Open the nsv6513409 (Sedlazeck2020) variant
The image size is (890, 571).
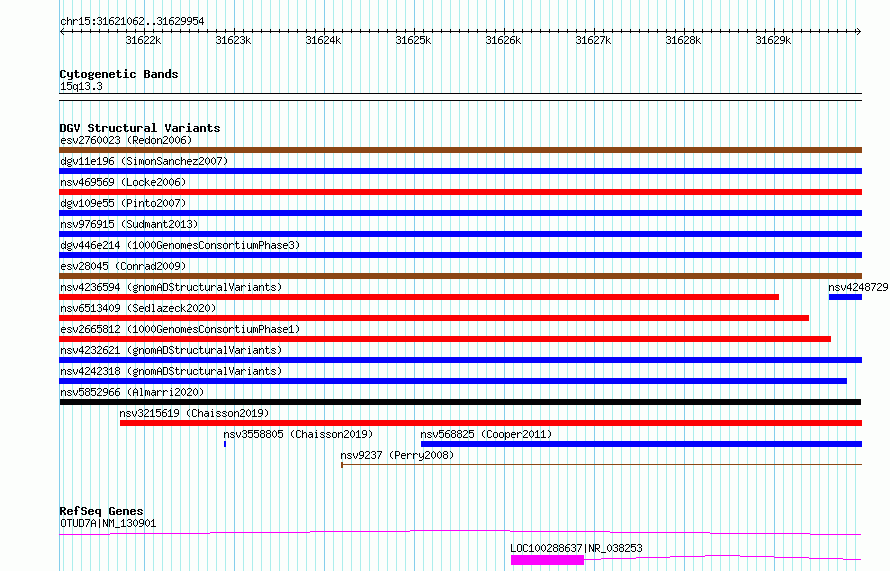point(434,318)
